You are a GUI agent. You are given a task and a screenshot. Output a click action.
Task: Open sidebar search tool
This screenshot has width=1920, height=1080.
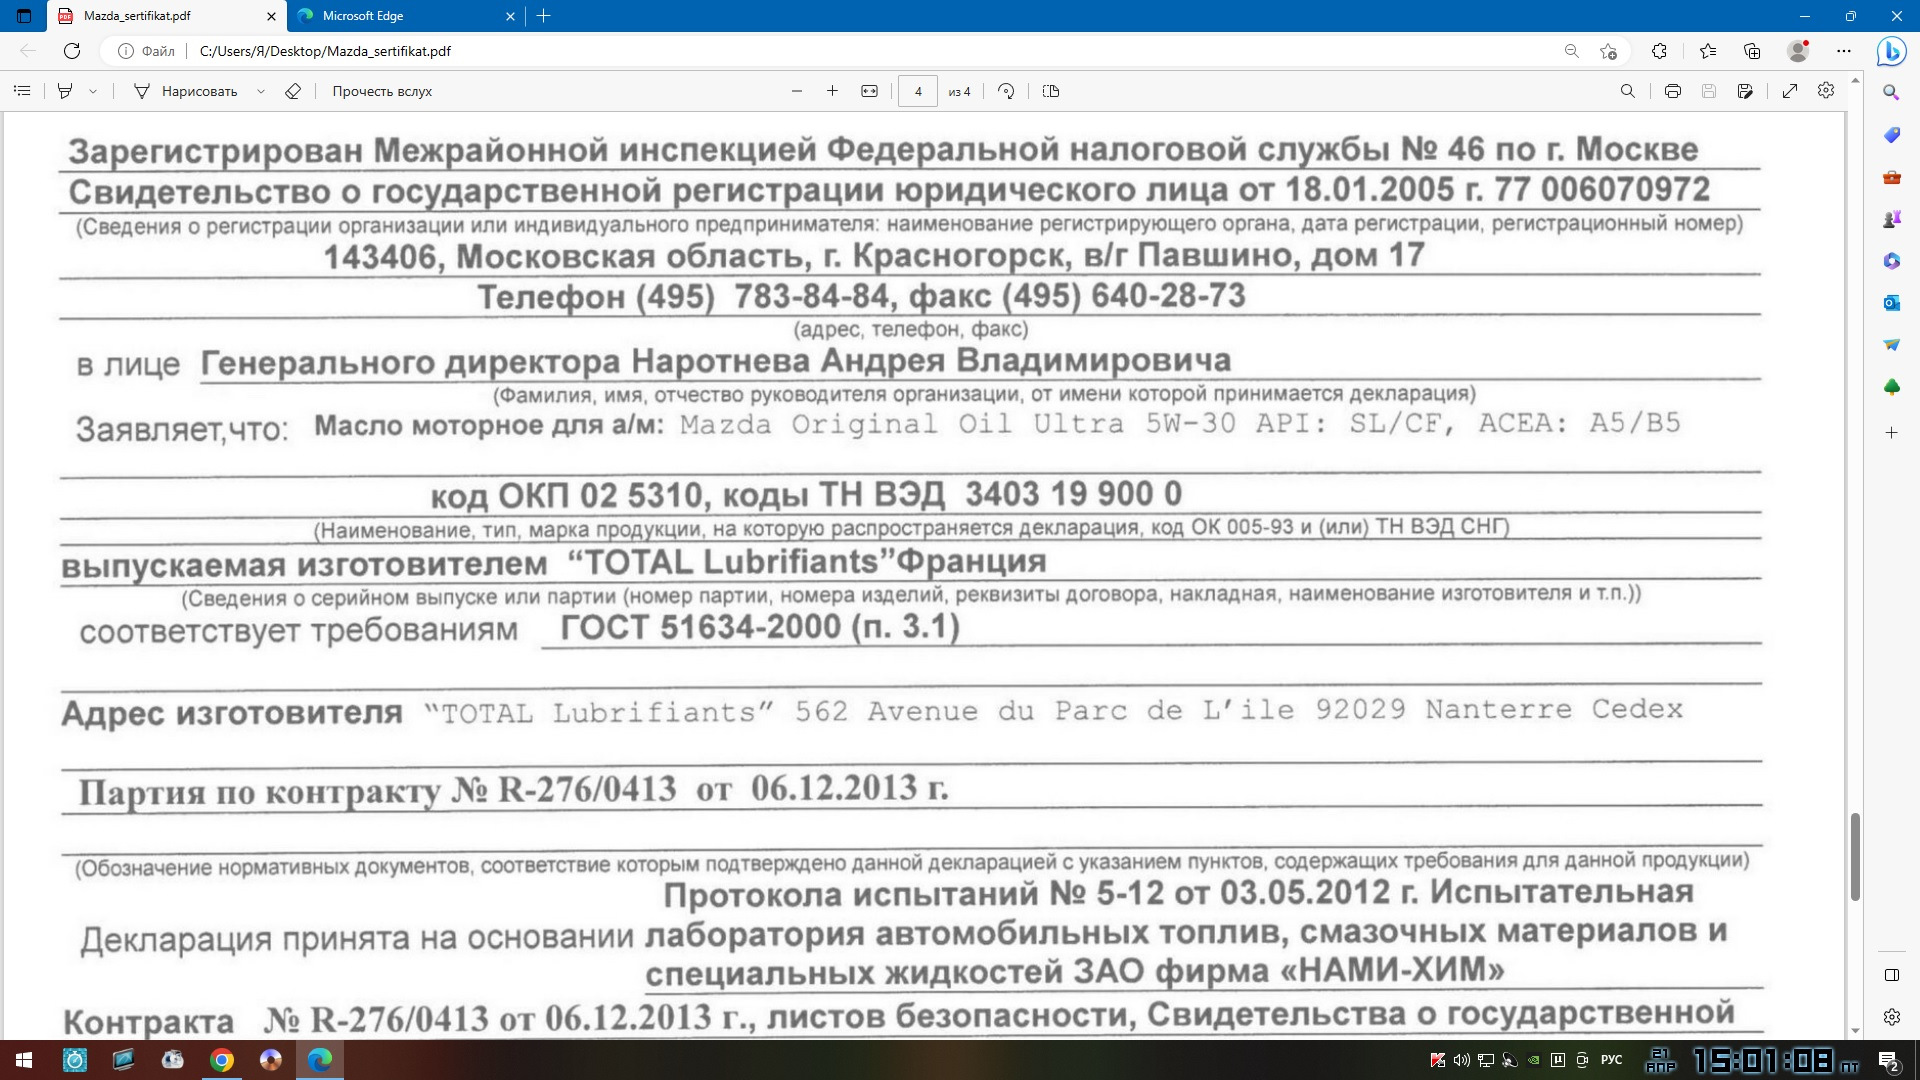point(1891,92)
